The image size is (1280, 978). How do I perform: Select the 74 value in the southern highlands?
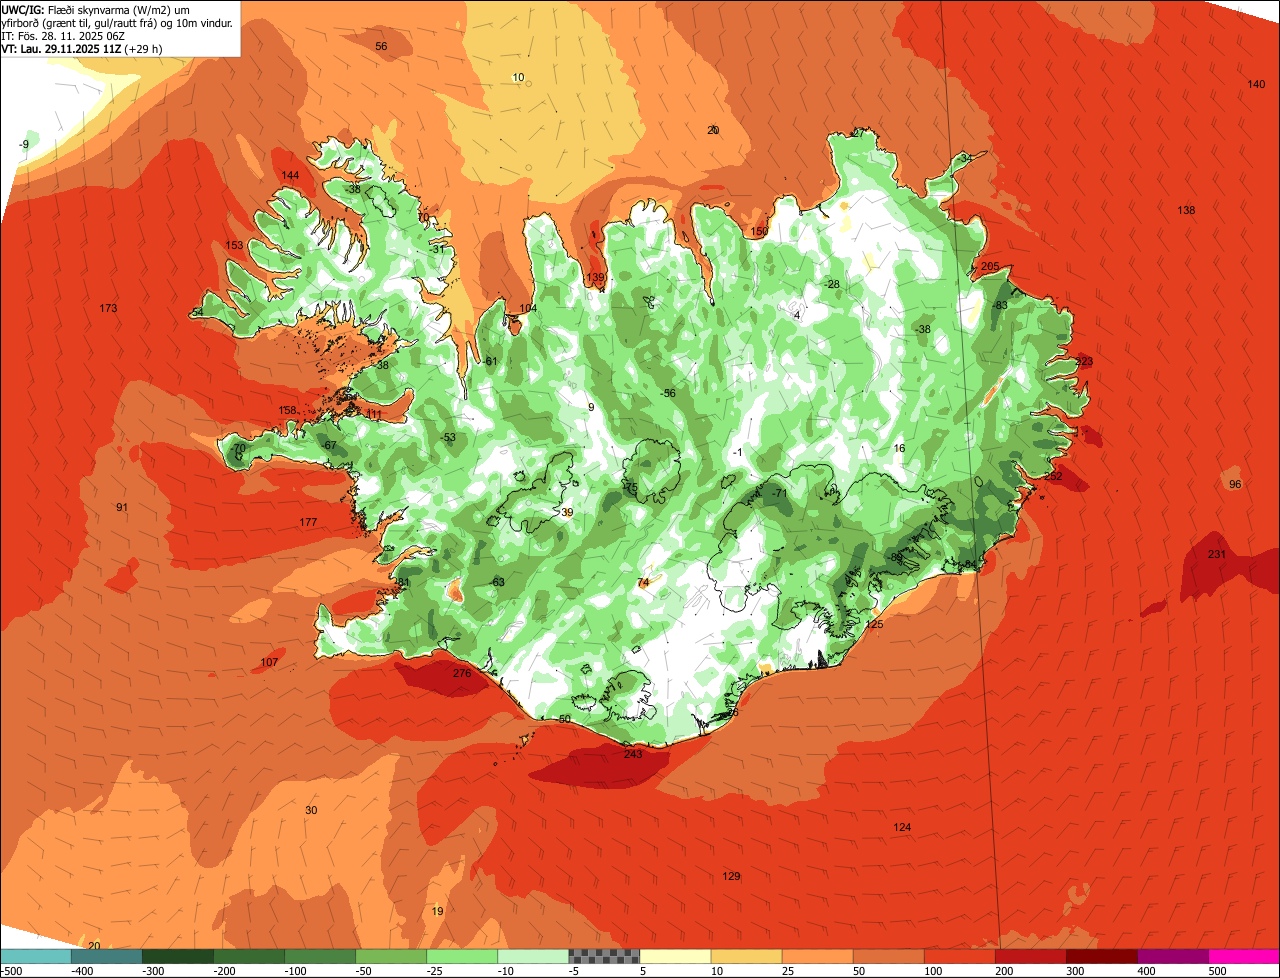(643, 582)
